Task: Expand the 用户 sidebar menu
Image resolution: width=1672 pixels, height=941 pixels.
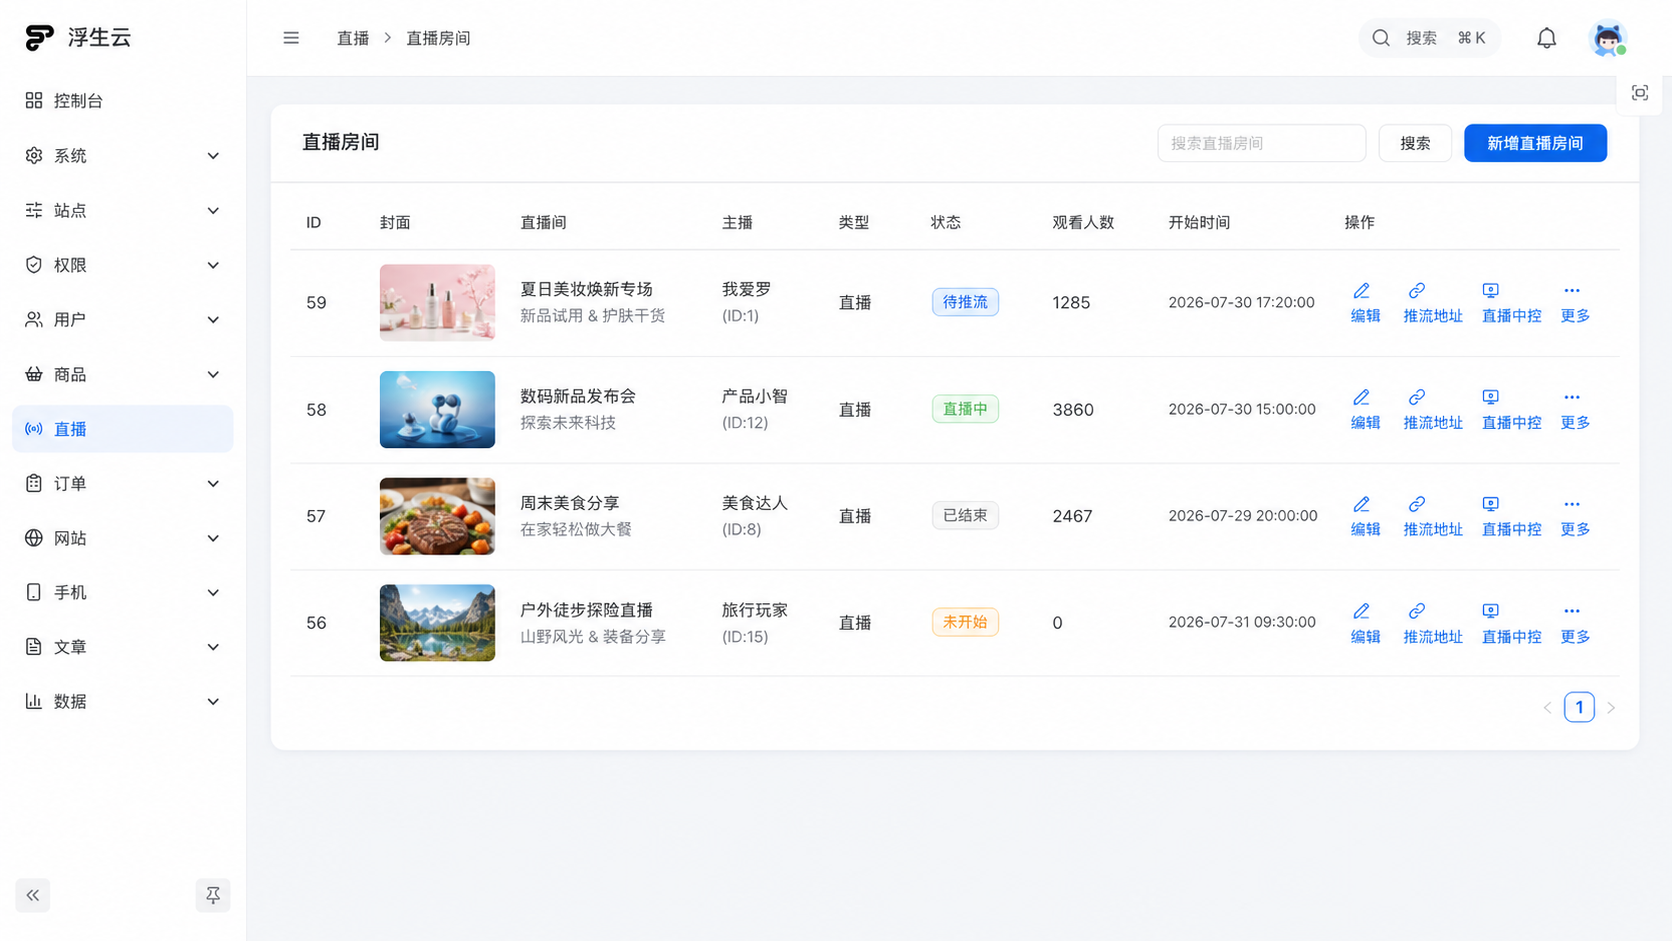Action: tap(122, 319)
